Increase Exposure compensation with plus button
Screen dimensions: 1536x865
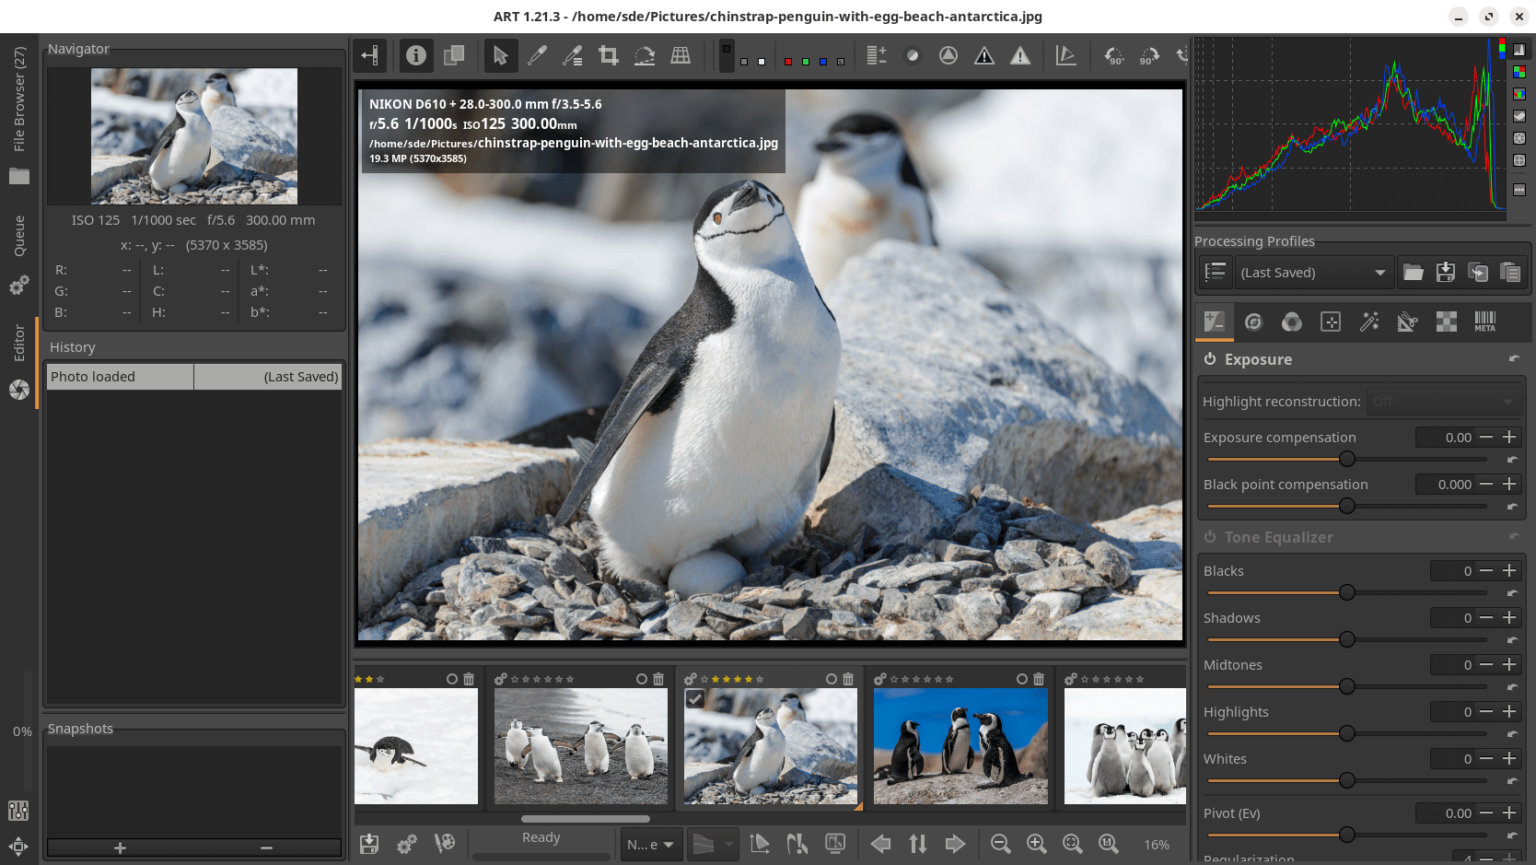click(x=1510, y=437)
